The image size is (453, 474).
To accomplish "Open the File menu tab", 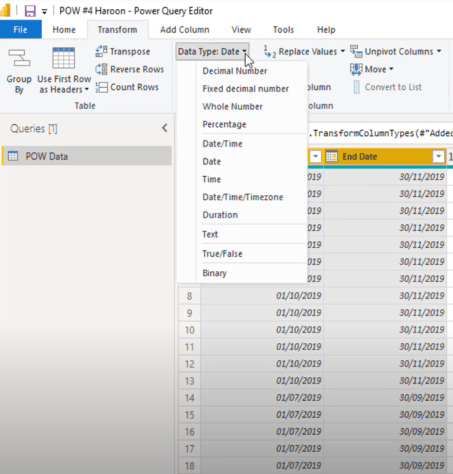I will [x=21, y=30].
